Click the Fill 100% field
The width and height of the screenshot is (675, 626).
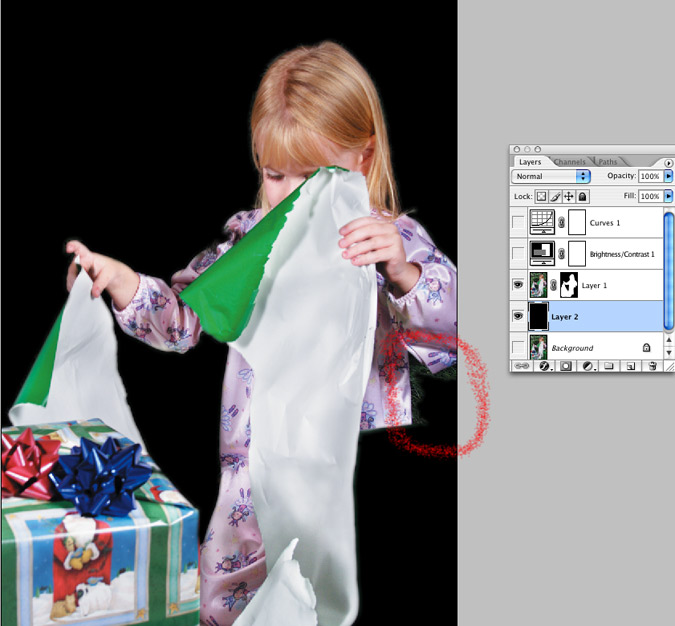coord(650,196)
